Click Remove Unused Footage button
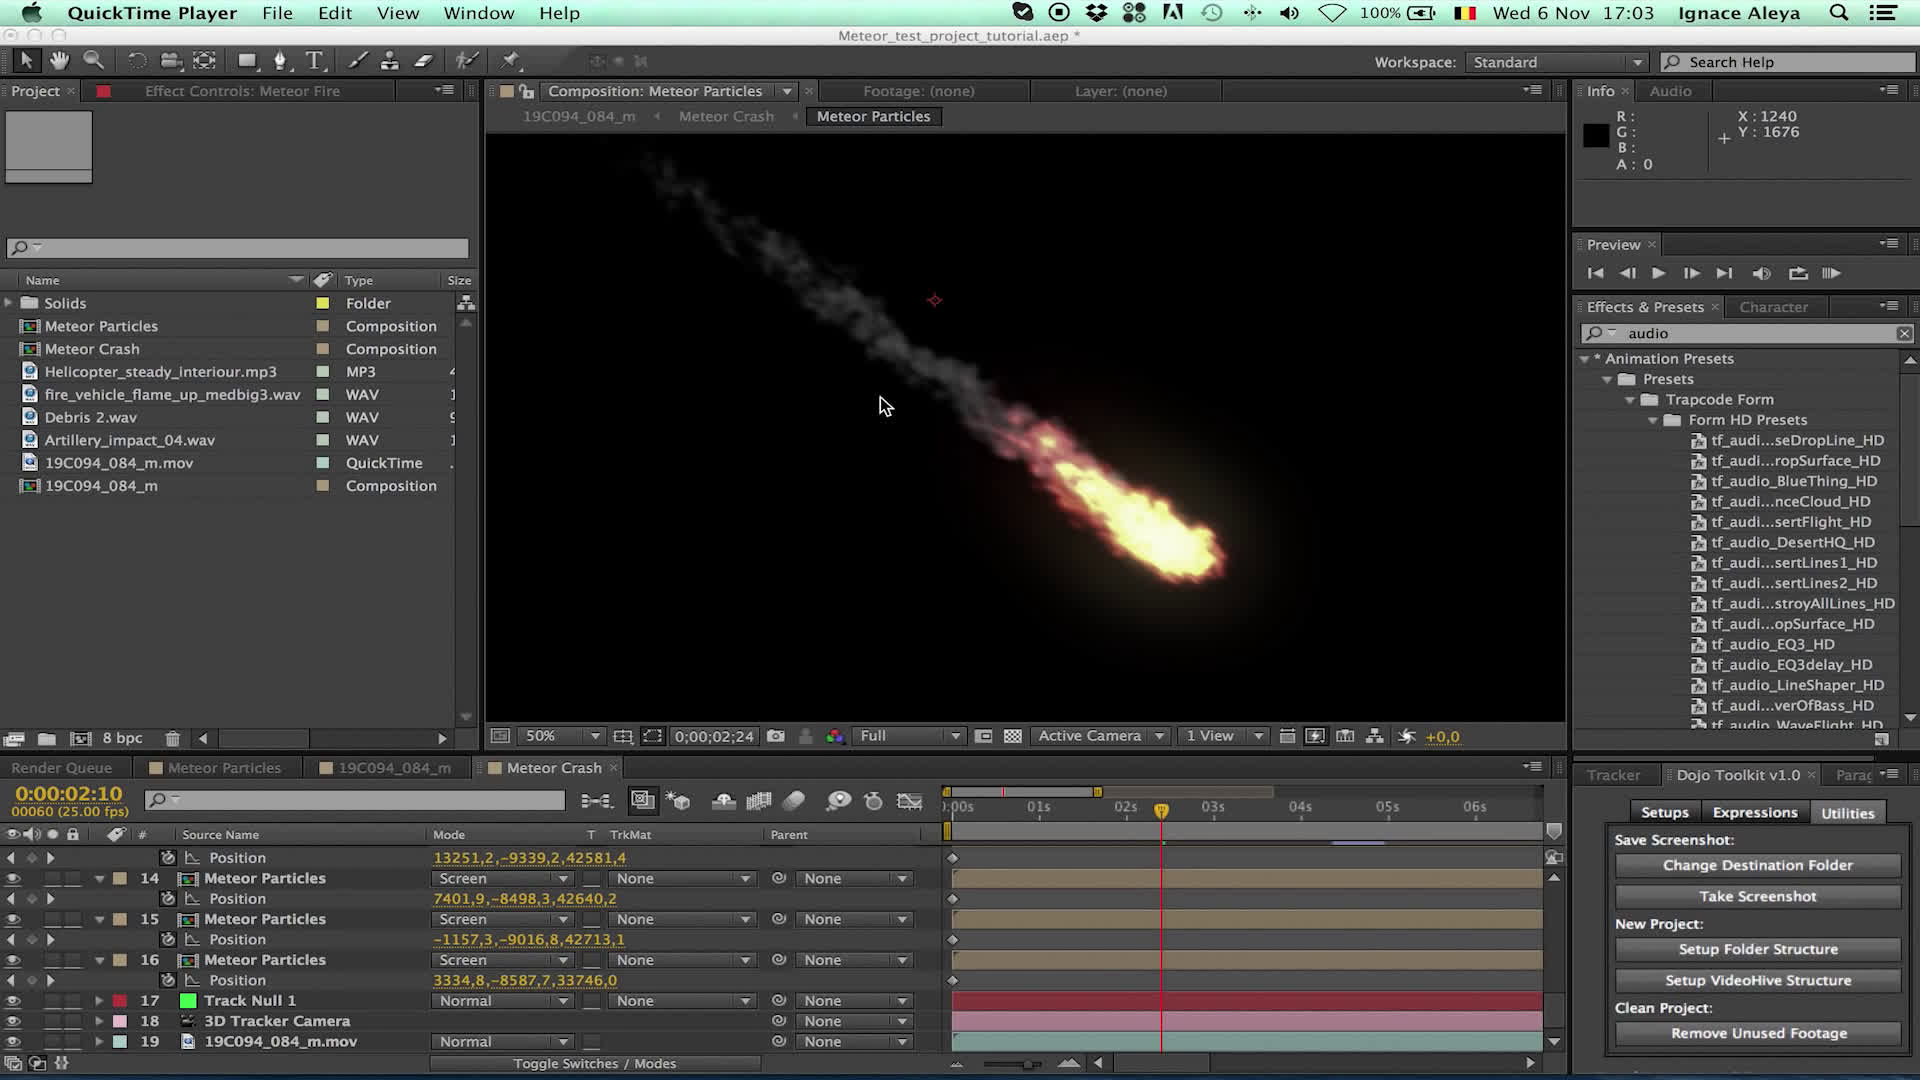1920x1080 pixels. (x=1758, y=1033)
